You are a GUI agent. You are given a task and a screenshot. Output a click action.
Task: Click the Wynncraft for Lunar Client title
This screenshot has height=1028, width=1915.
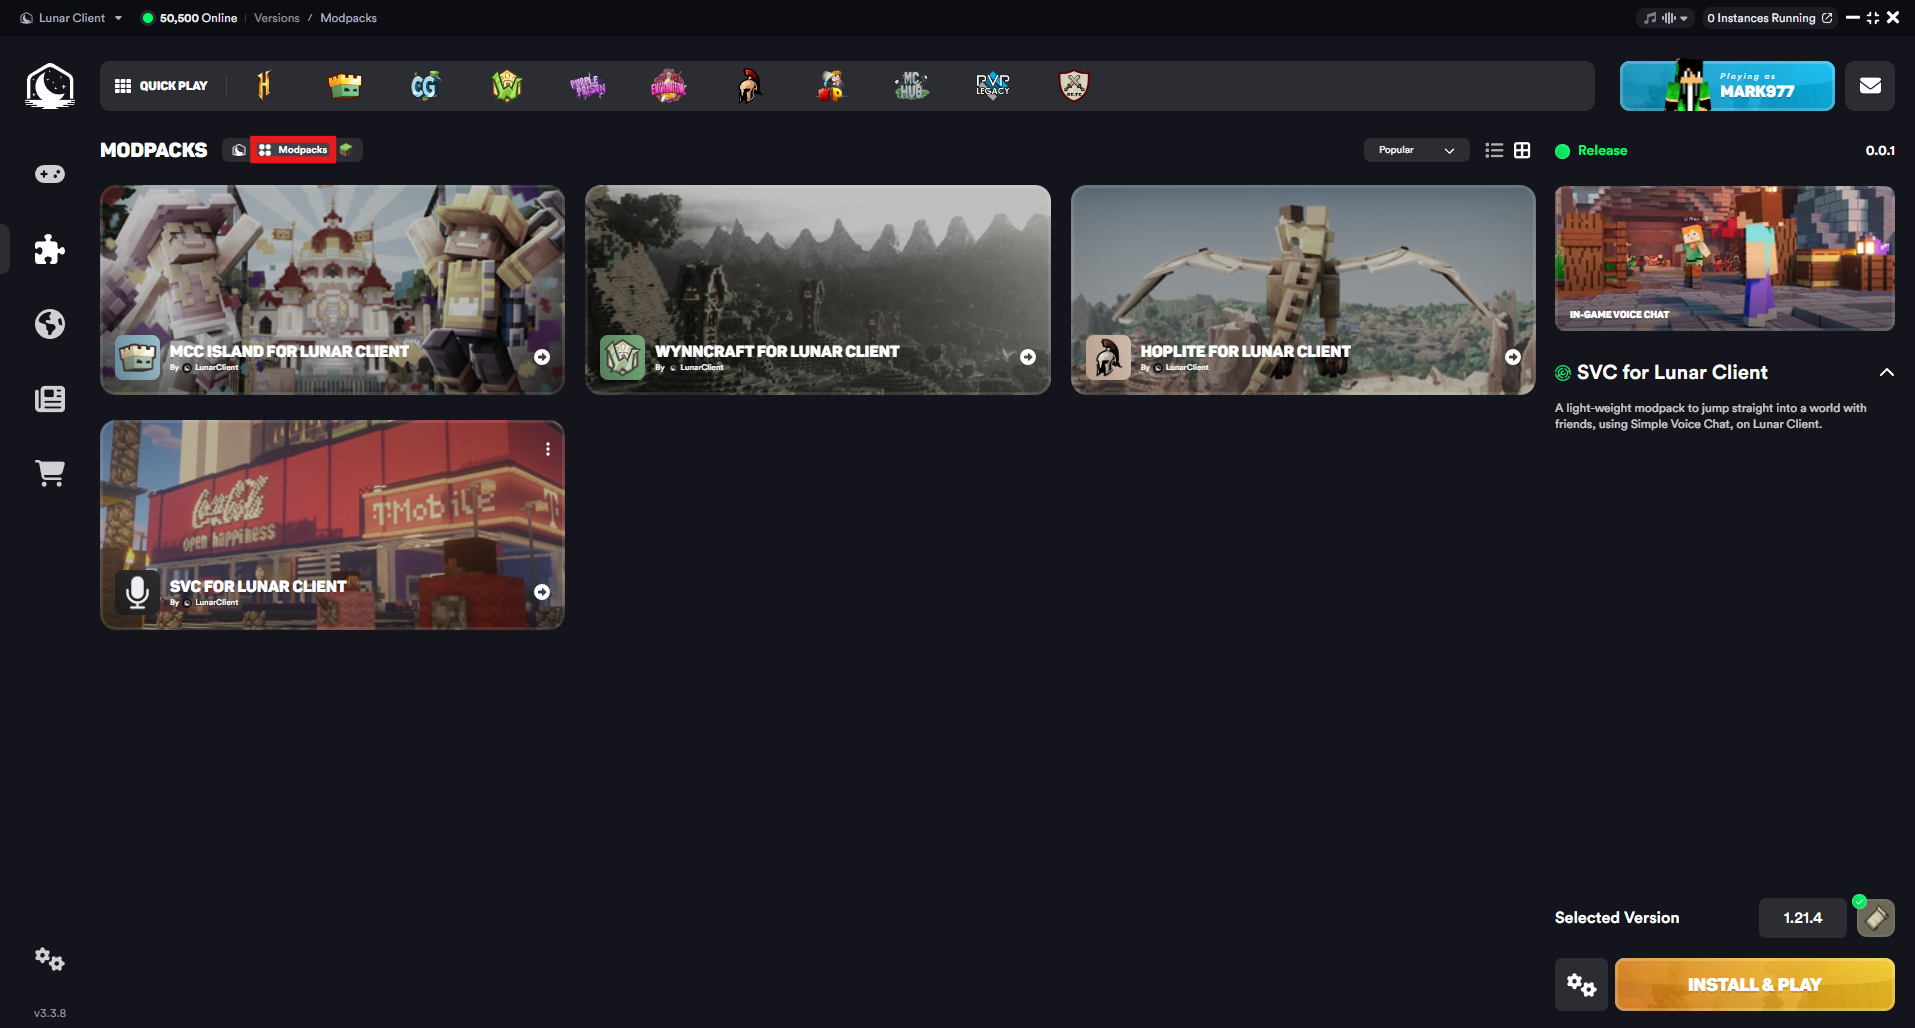tap(777, 351)
